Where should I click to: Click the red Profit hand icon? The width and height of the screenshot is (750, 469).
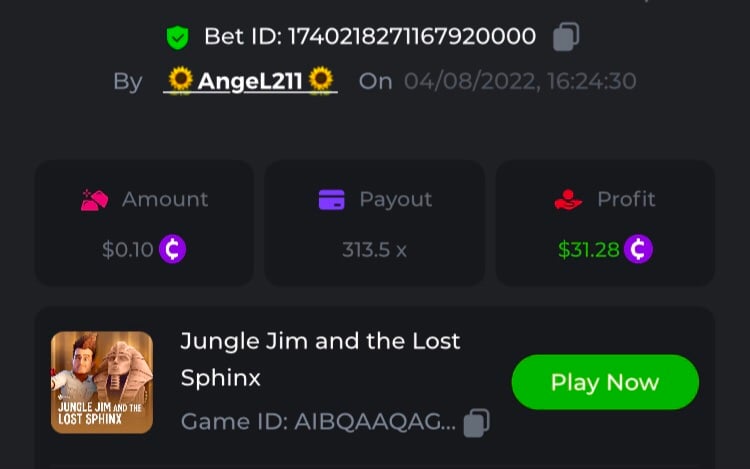point(568,200)
